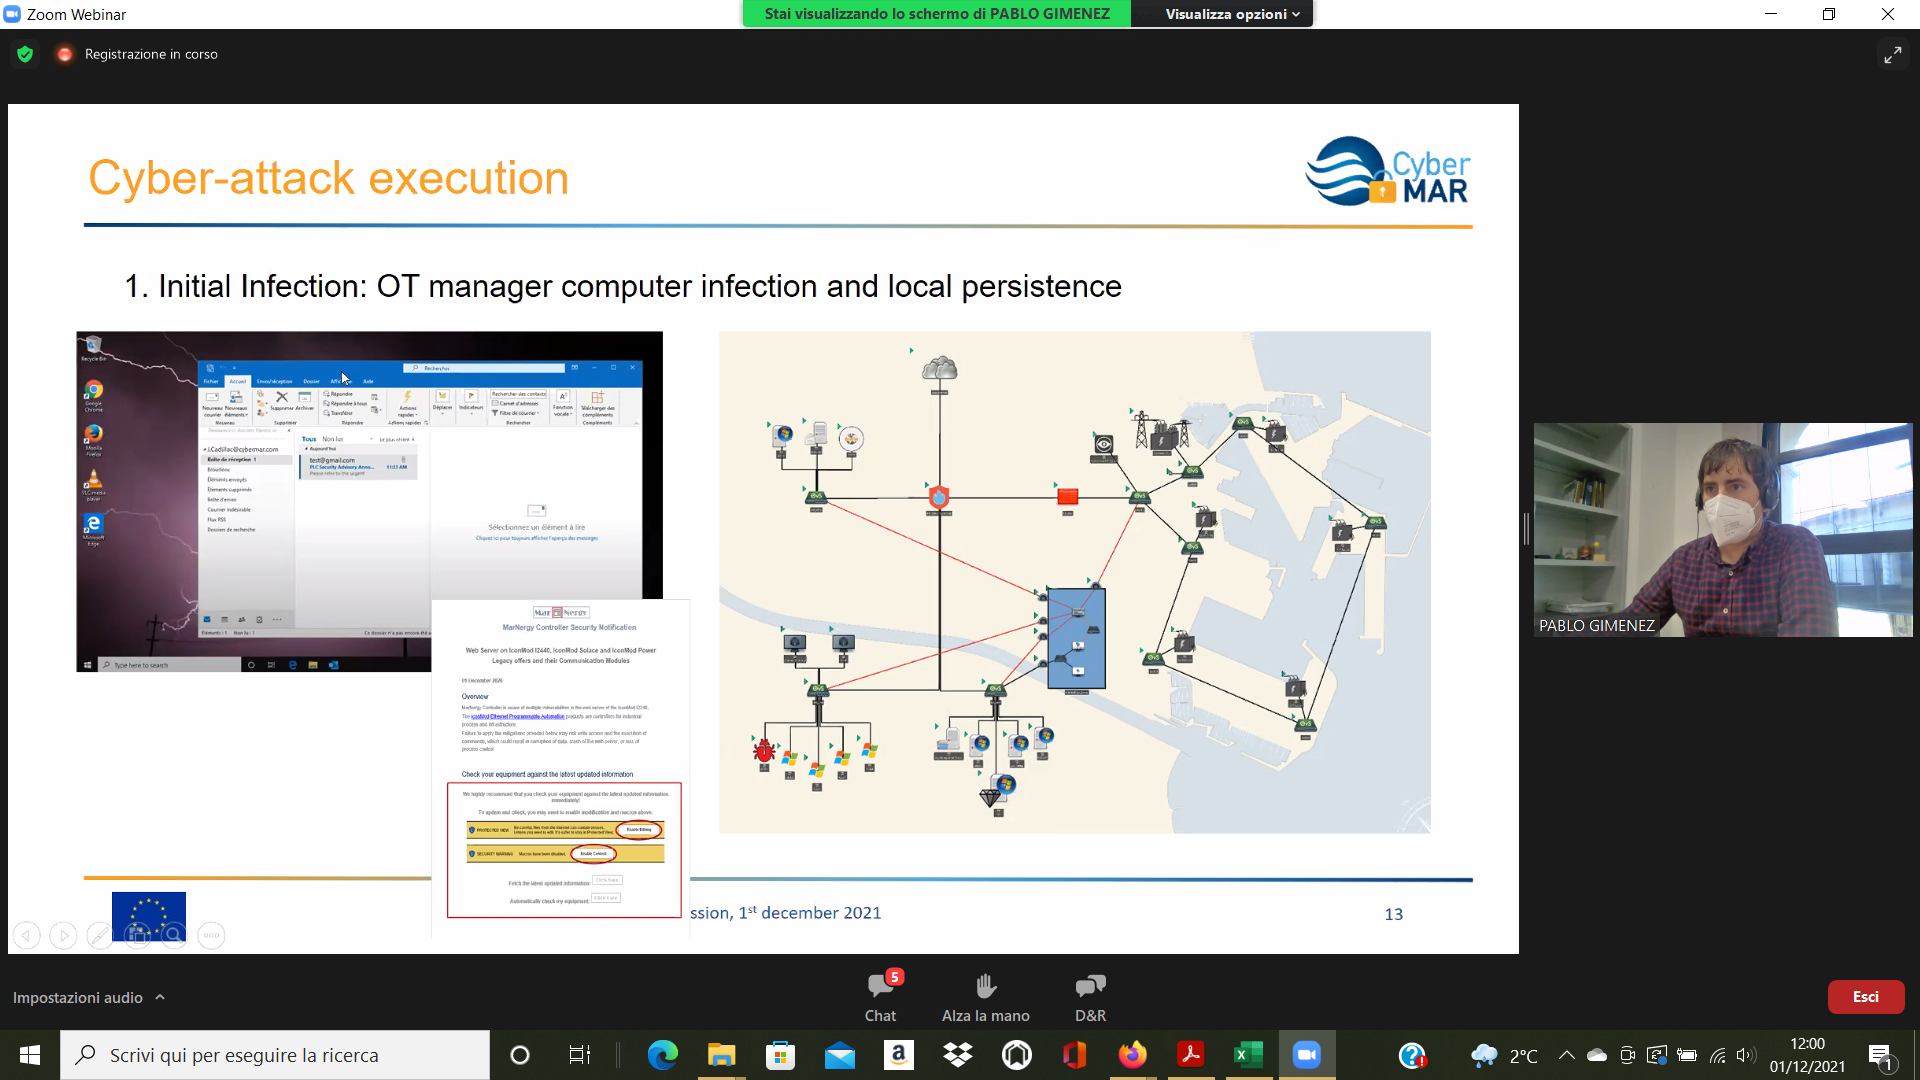Click the slide zoom magnifier icon
This screenshot has width=1920, height=1080.
(x=174, y=936)
